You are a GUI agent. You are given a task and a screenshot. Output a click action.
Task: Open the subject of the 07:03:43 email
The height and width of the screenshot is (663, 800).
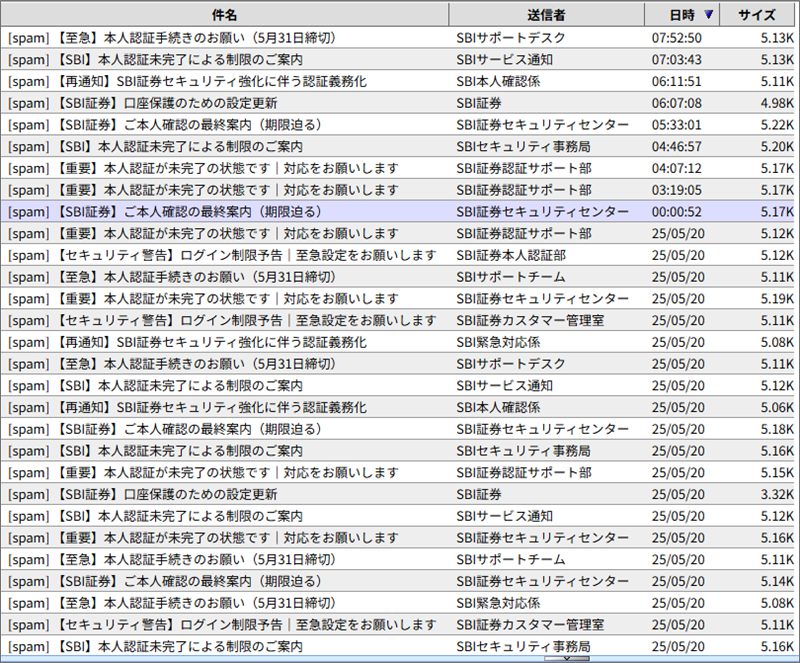click(x=155, y=60)
